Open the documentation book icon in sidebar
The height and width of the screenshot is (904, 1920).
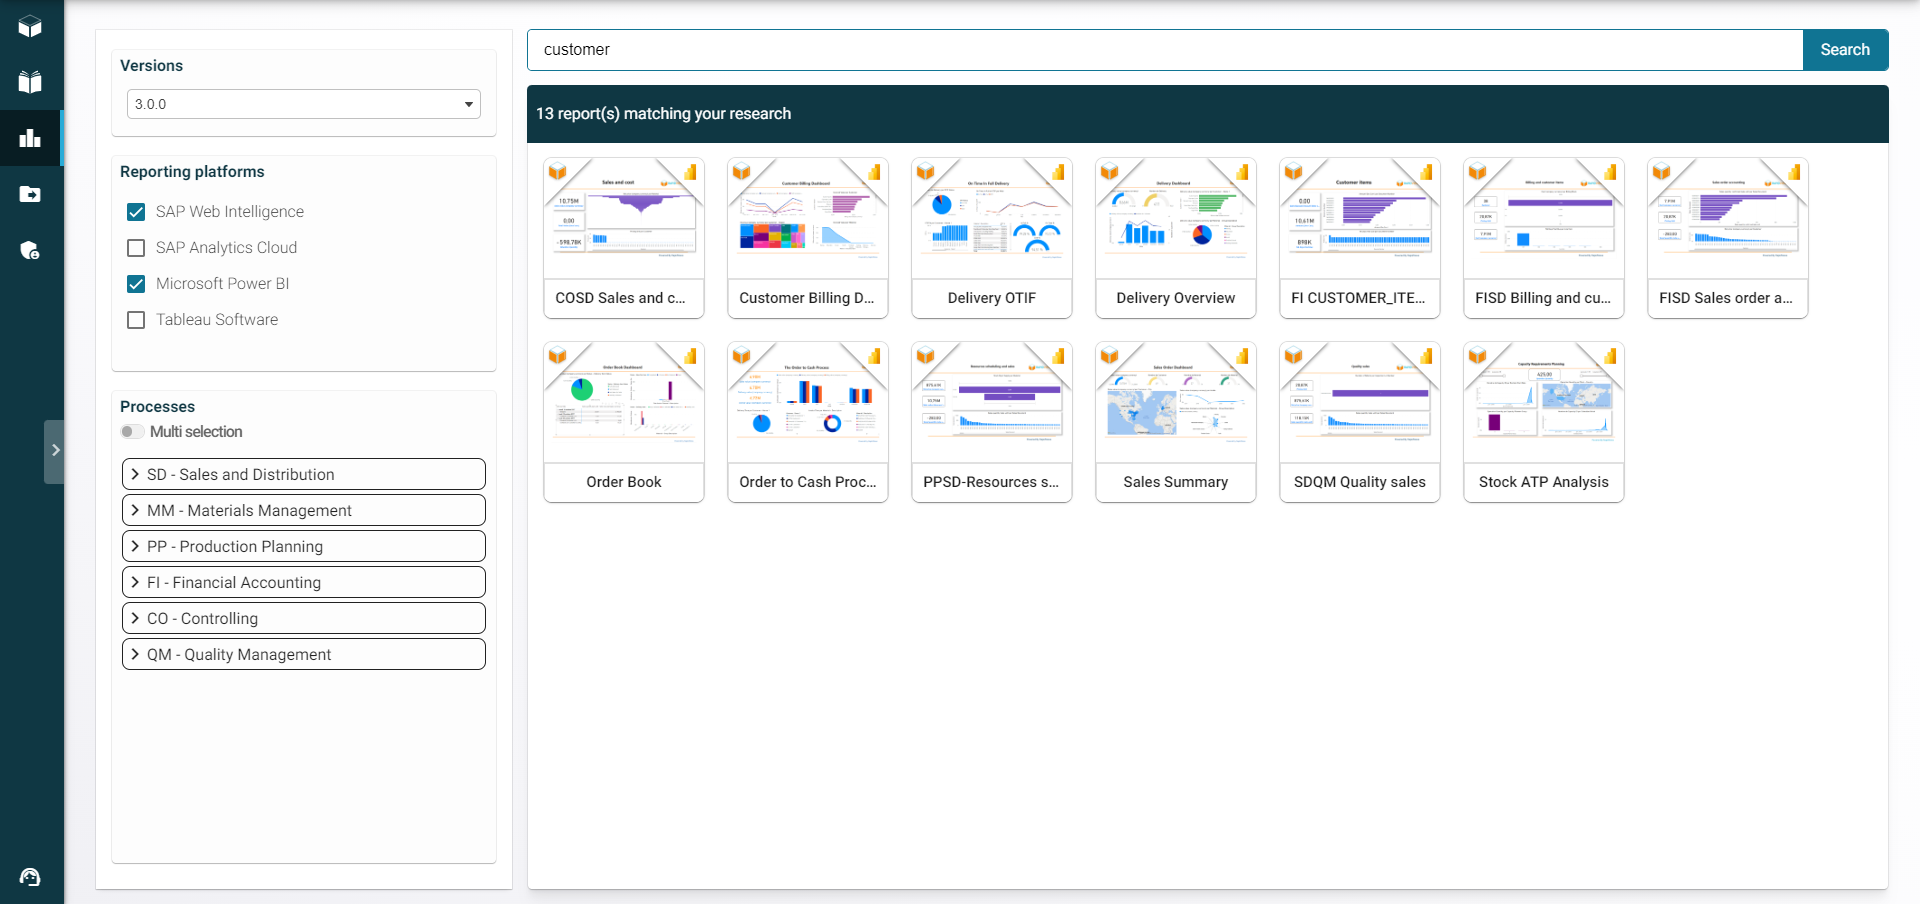click(31, 82)
